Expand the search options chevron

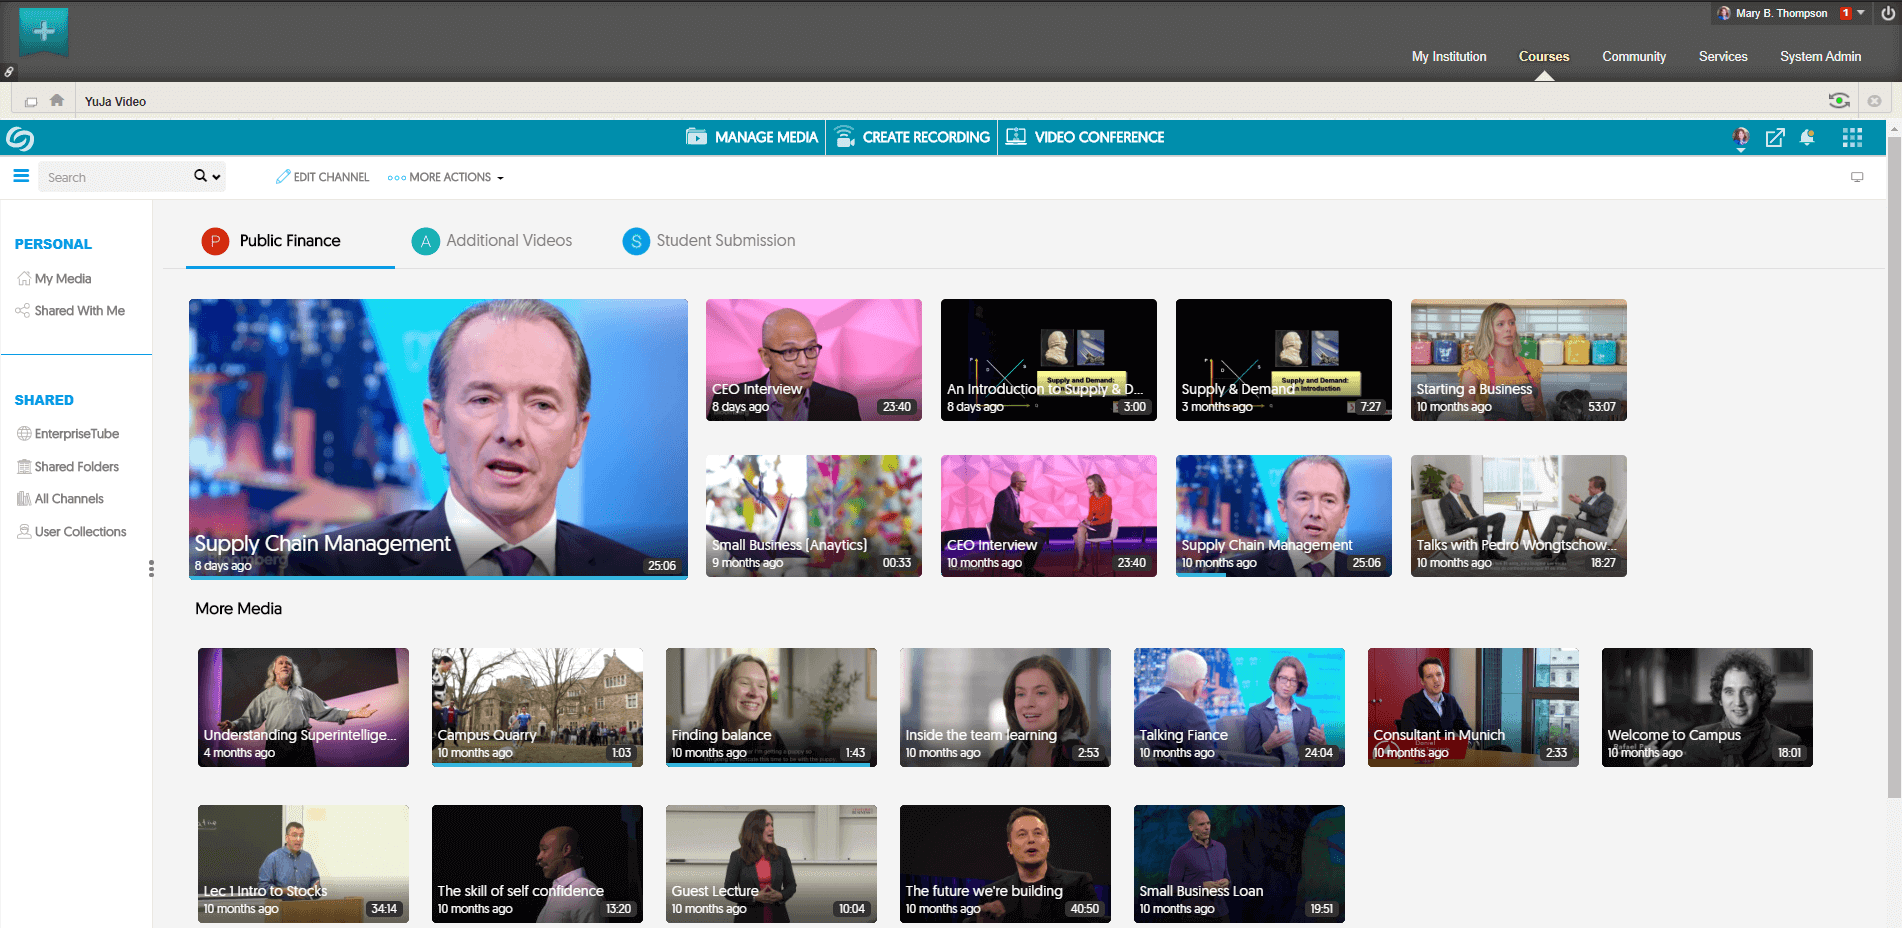(x=218, y=177)
